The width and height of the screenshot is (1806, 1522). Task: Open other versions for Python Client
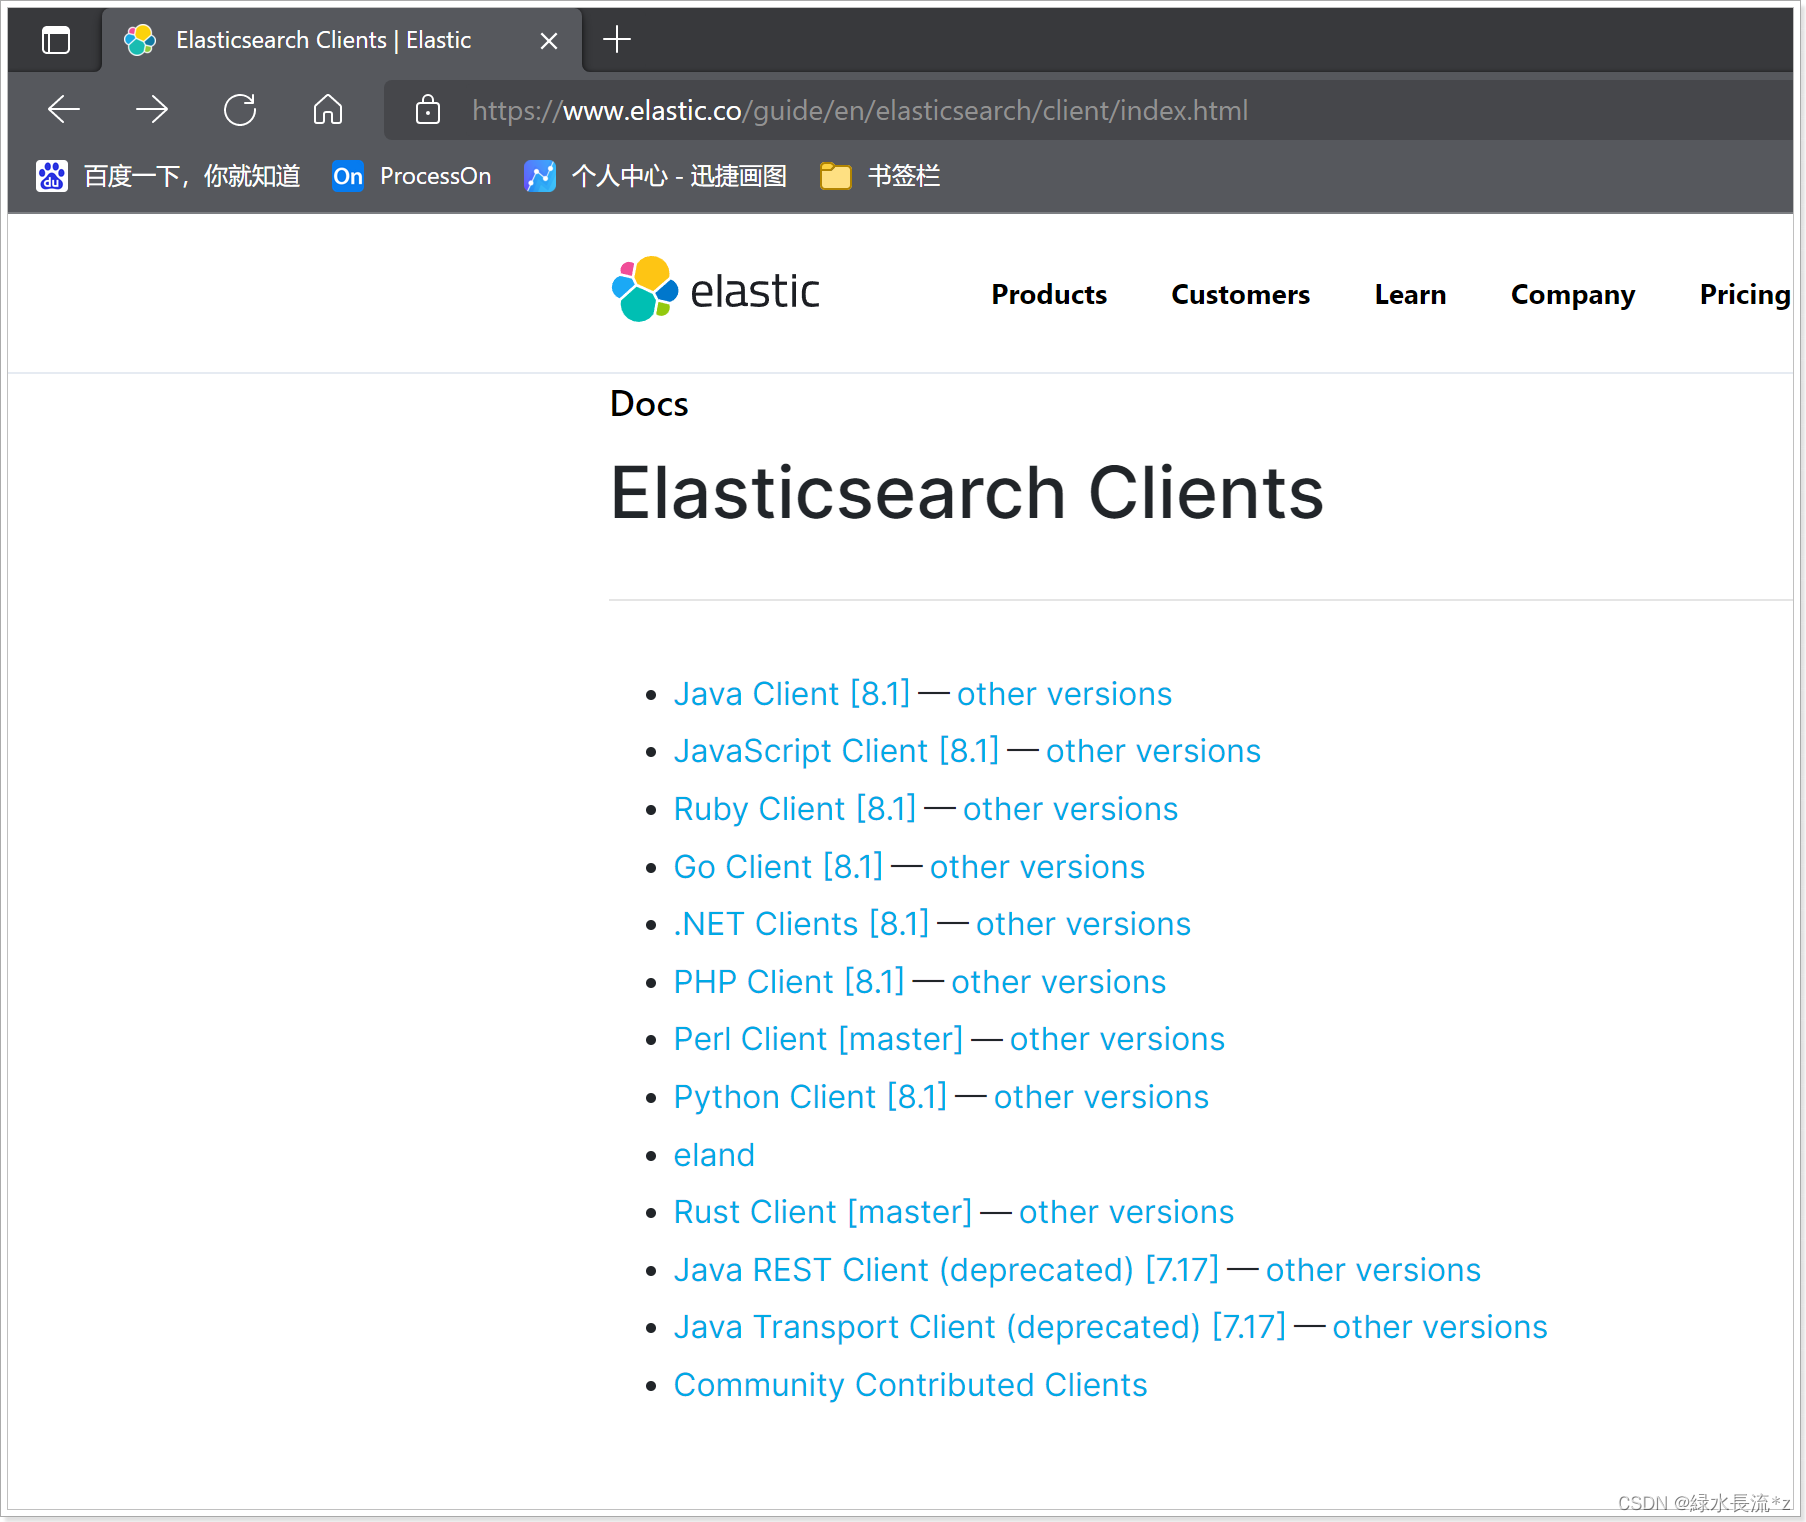[1101, 1096]
